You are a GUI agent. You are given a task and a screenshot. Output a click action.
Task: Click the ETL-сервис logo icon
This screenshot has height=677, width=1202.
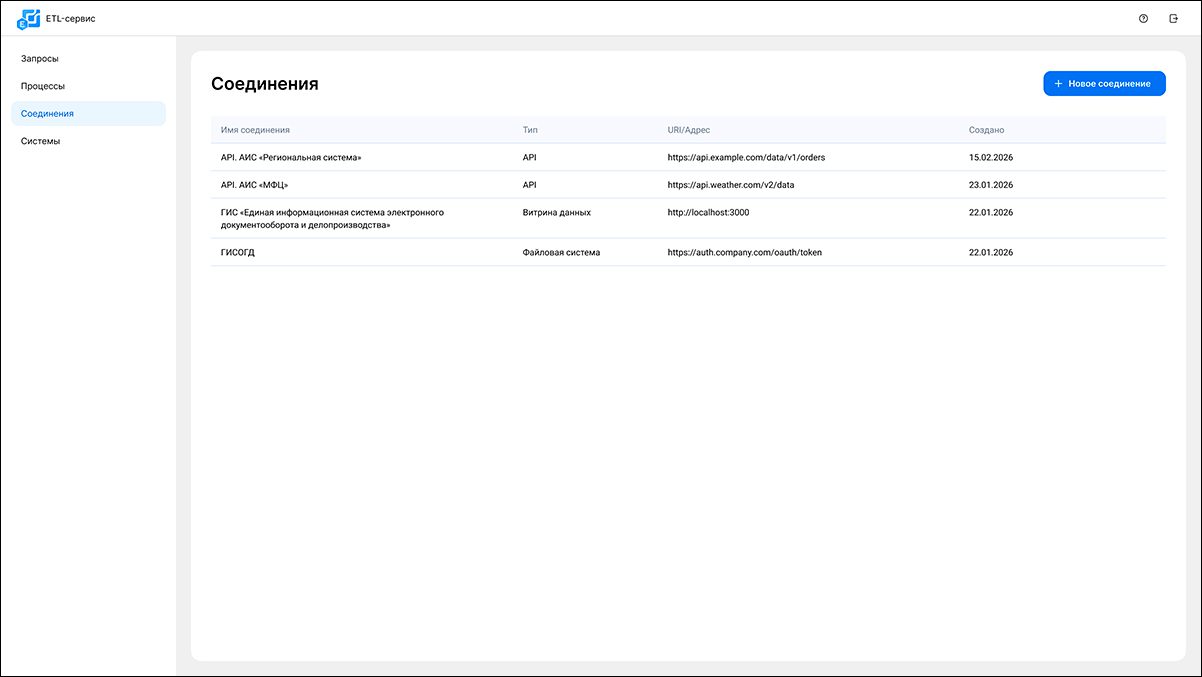[29, 19]
